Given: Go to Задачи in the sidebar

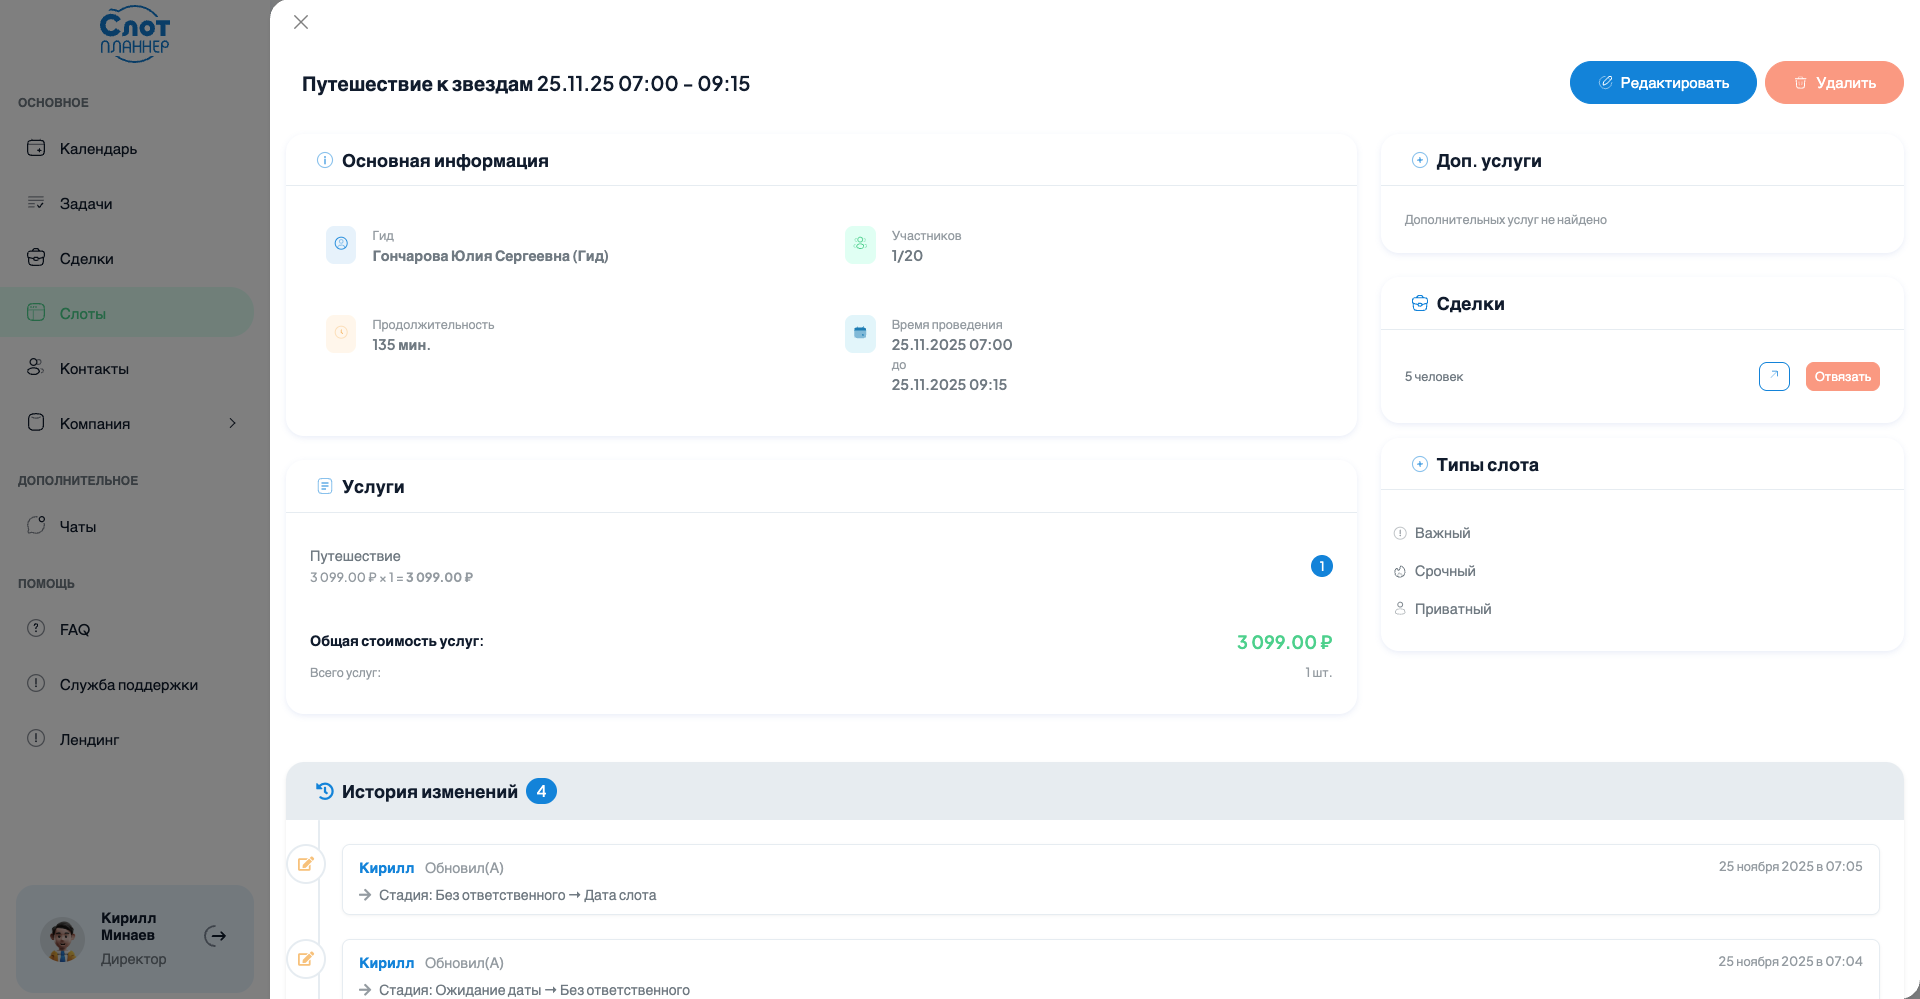Looking at the screenshot, I should pos(86,204).
